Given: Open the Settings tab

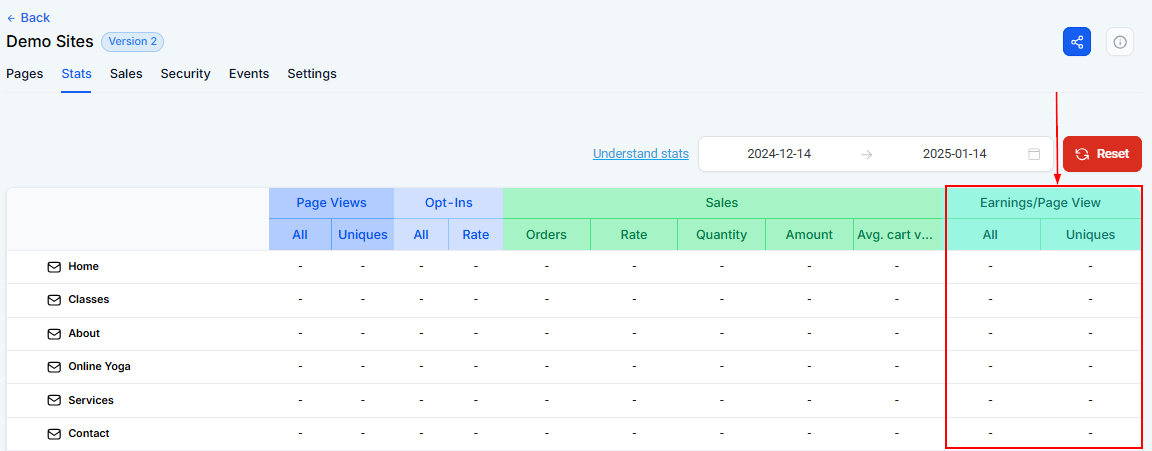Looking at the screenshot, I should 312,73.
